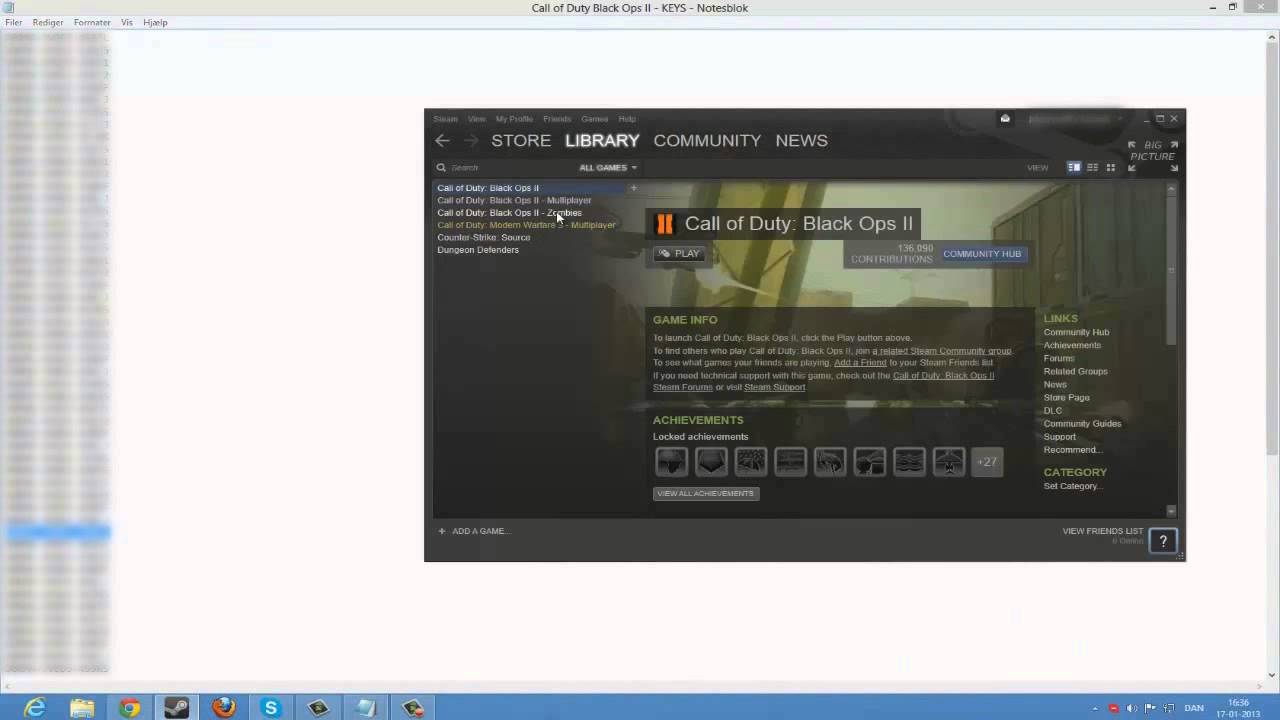Go back with the Steam back arrow
Screen dimensions: 1280x720
click(442, 141)
